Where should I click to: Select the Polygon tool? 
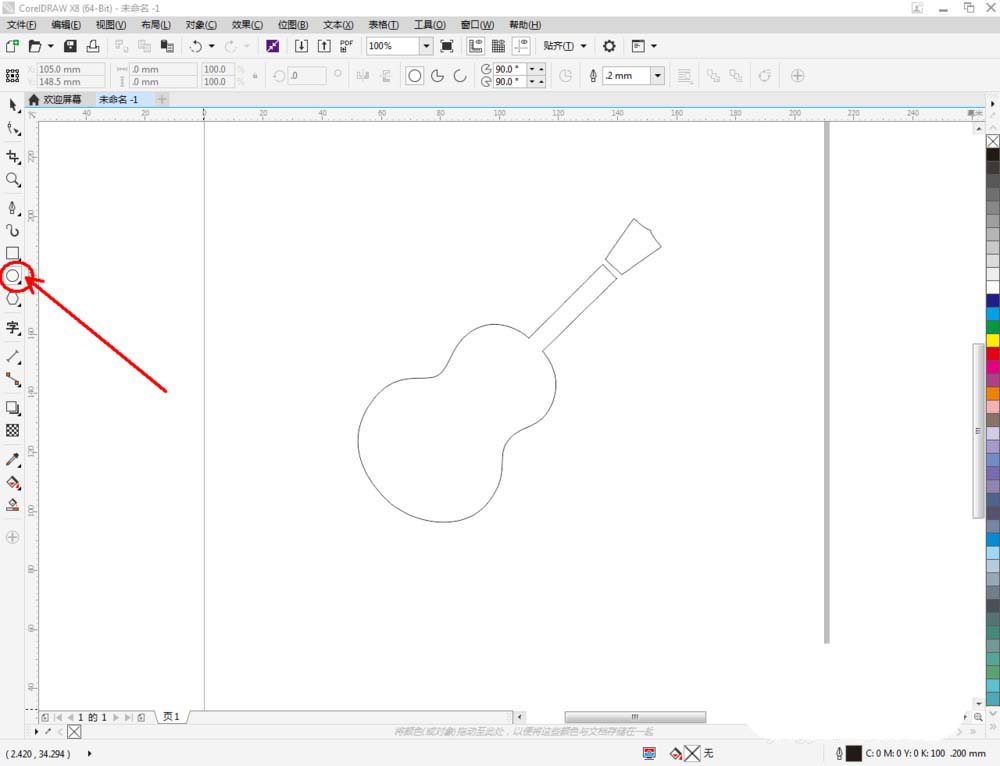pyautogui.click(x=13, y=299)
